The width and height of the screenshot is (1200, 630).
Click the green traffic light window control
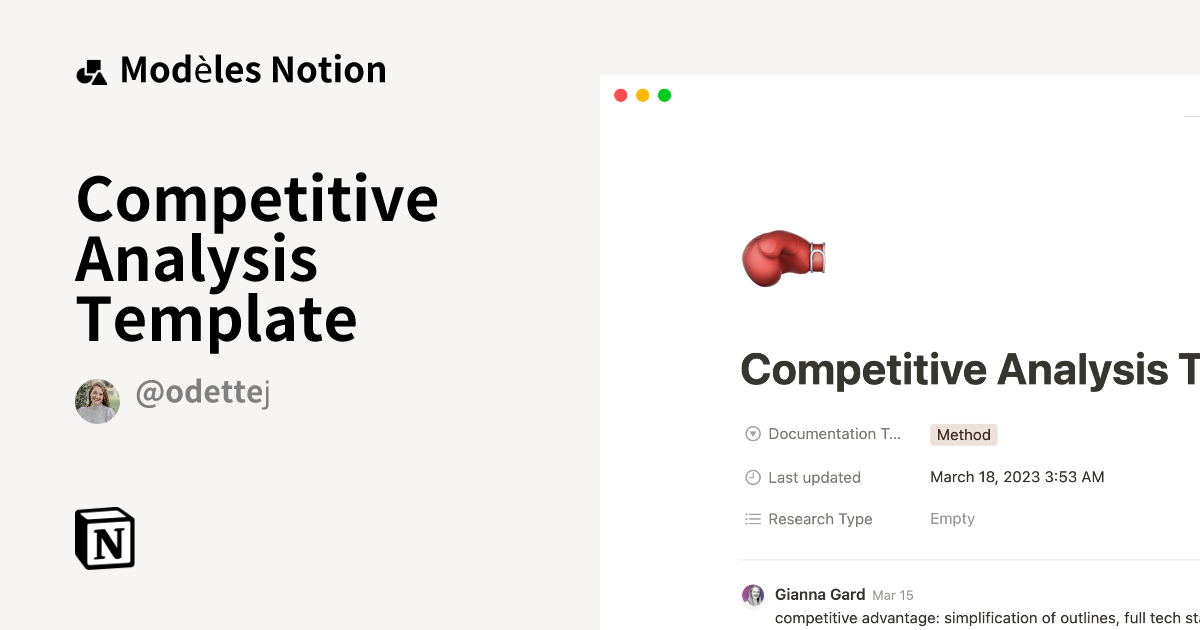pyautogui.click(x=664, y=95)
